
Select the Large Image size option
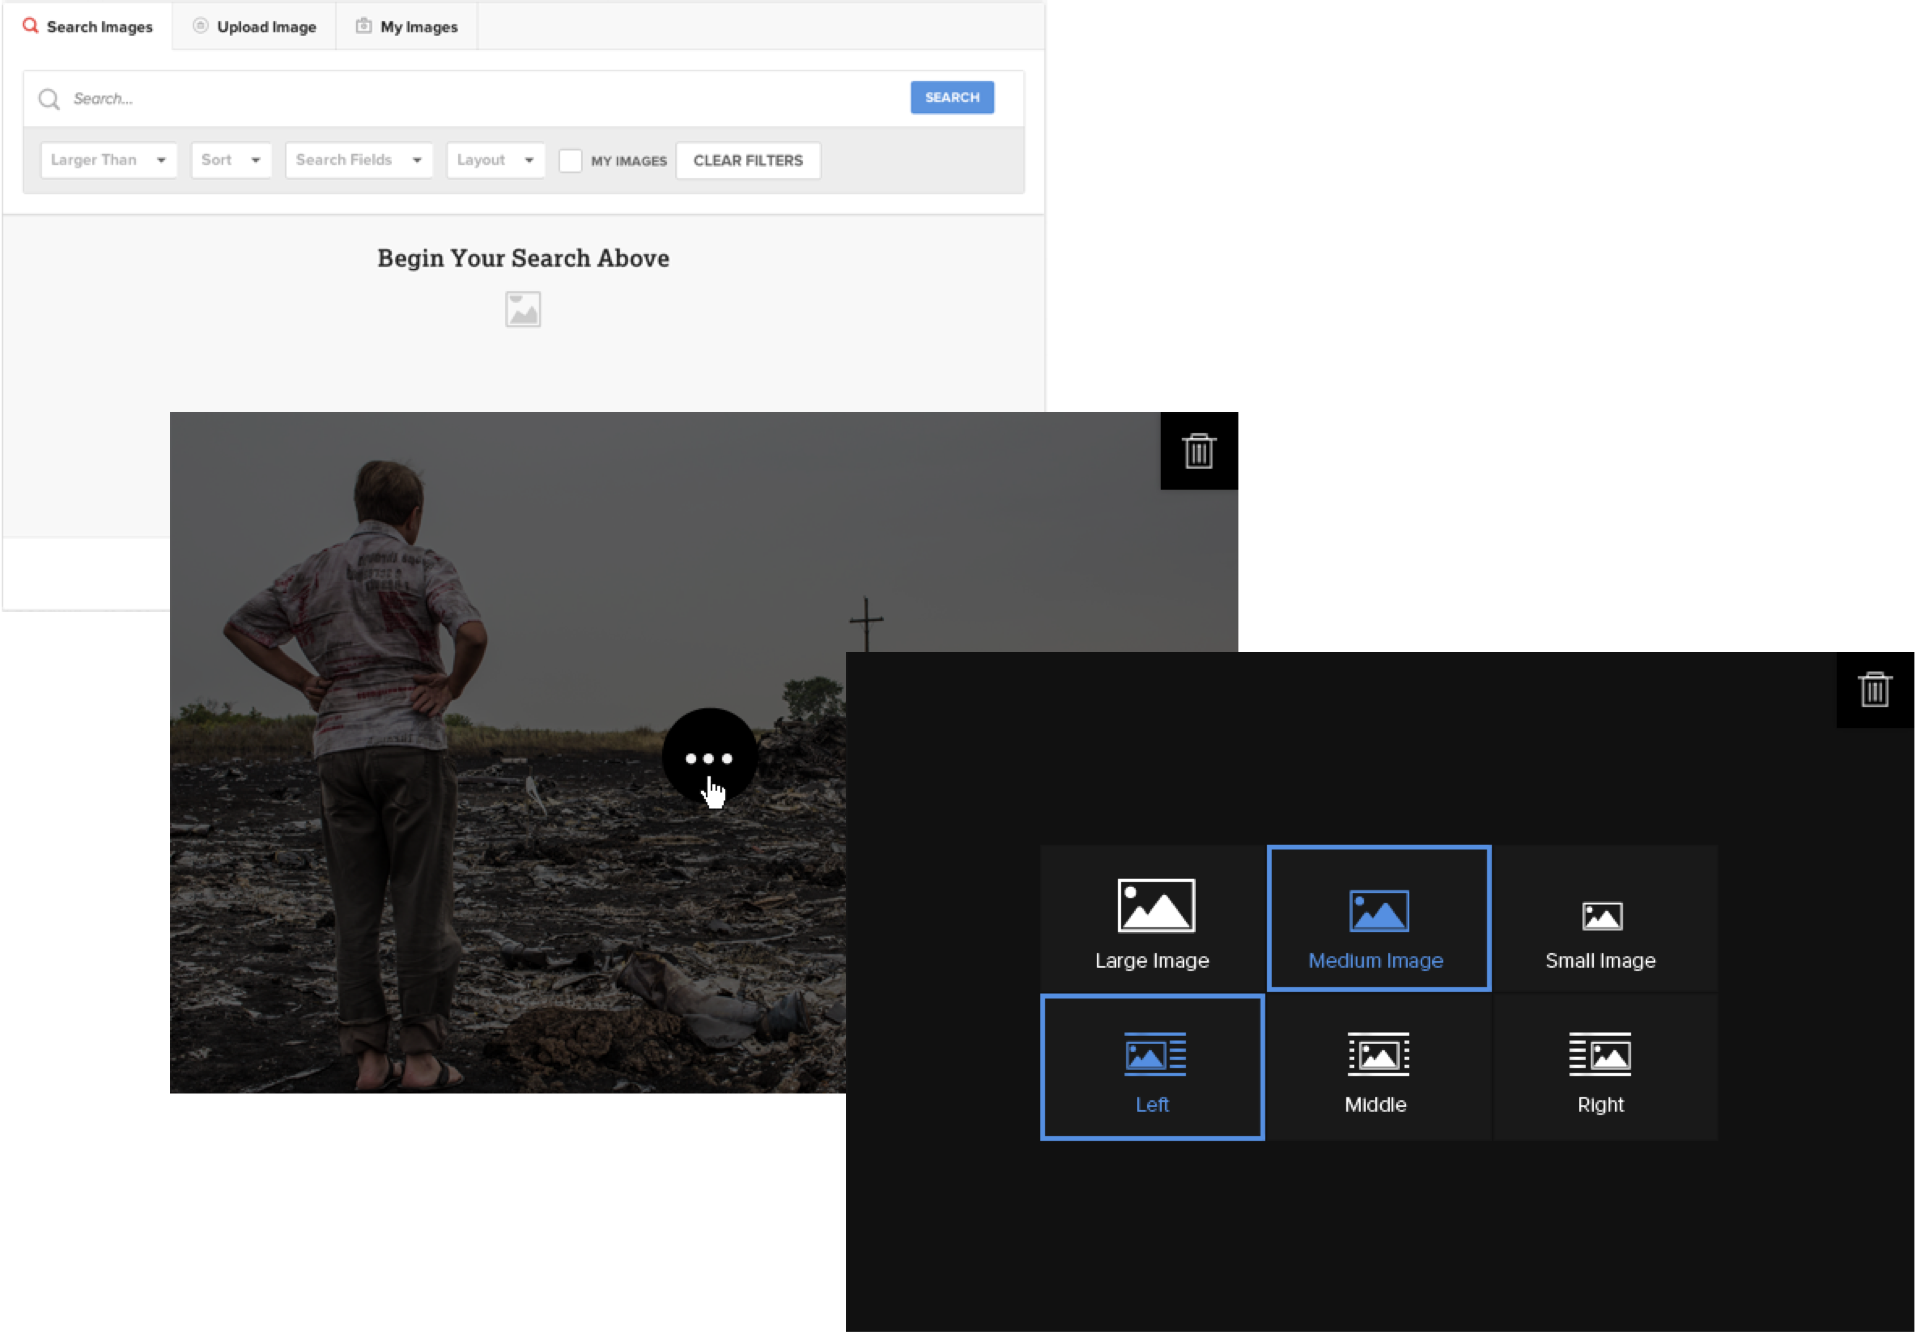tap(1152, 920)
